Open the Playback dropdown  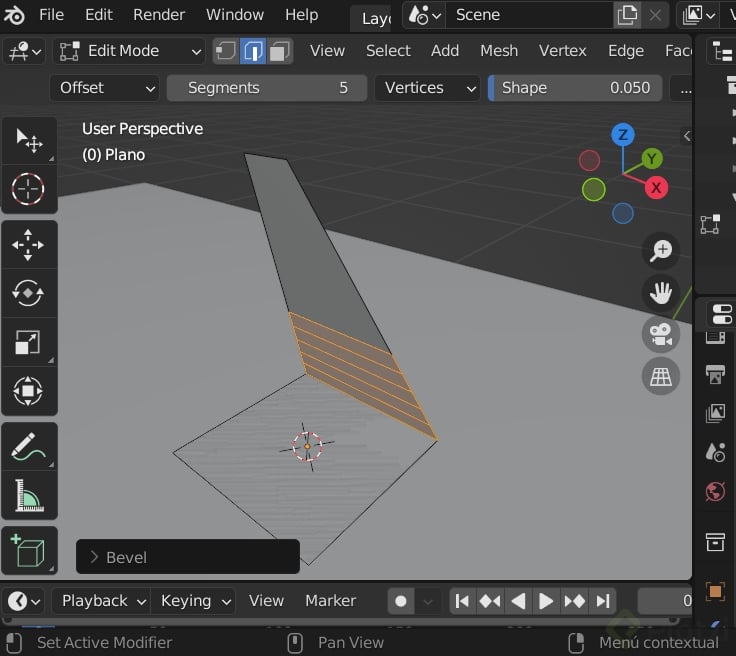tap(104, 601)
